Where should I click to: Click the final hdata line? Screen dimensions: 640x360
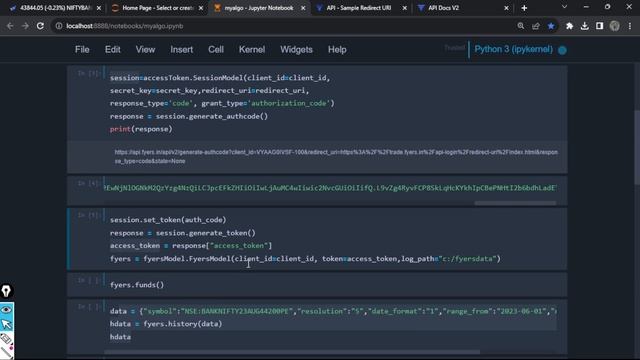tap(120, 337)
